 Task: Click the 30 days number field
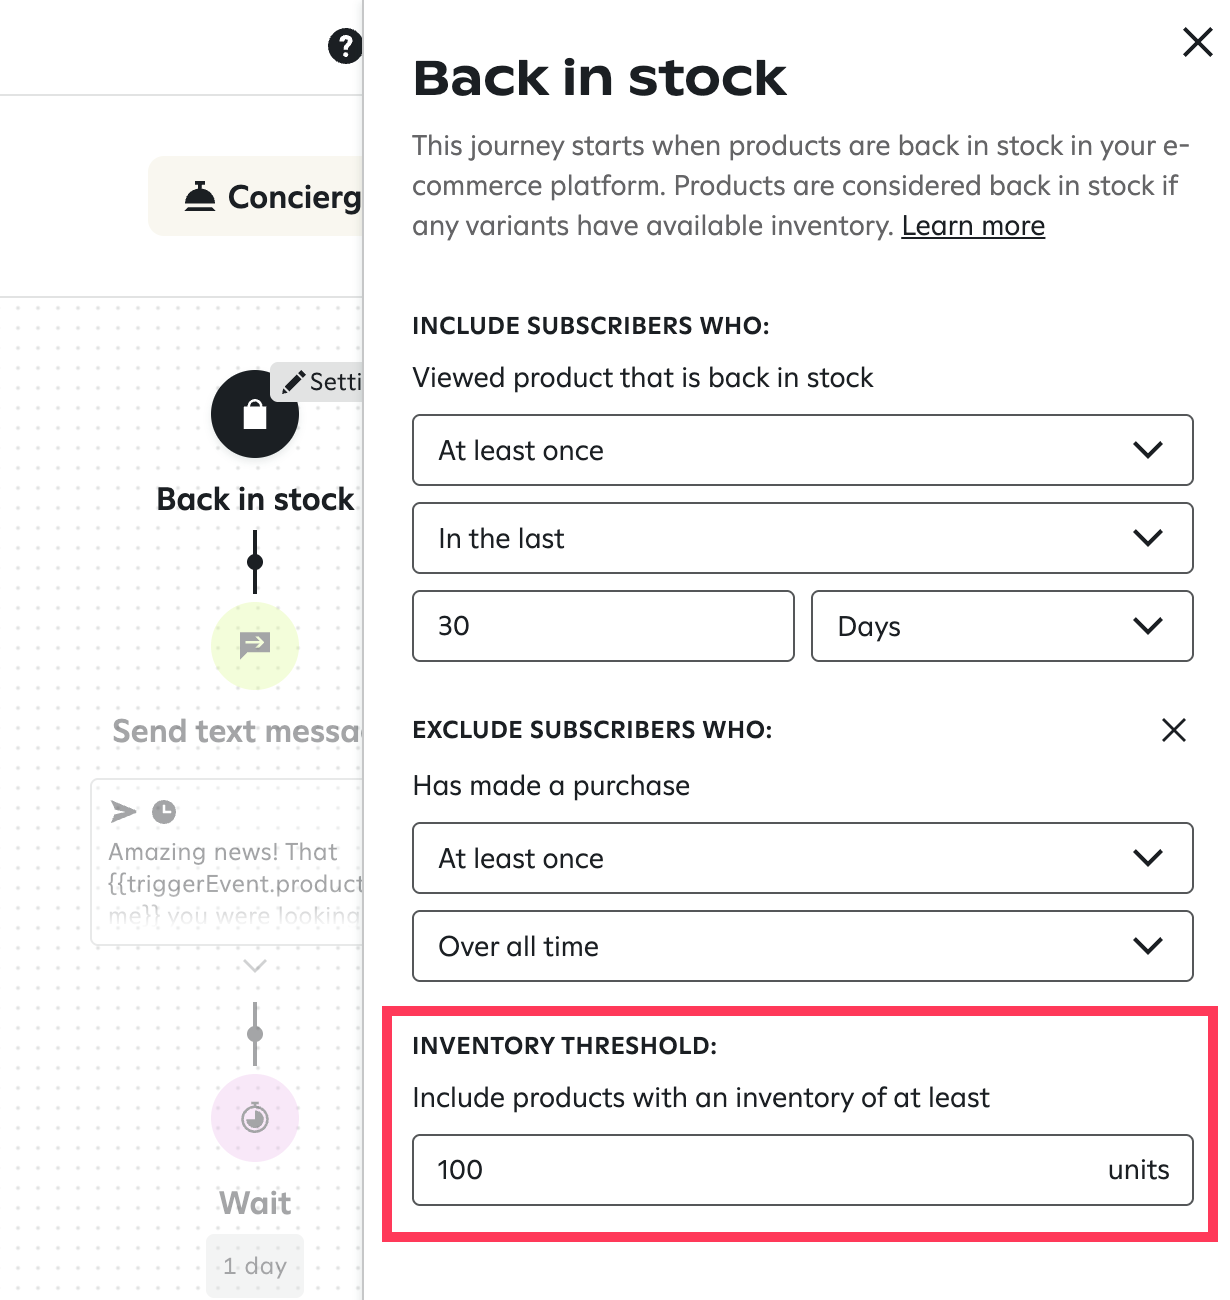(x=603, y=626)
